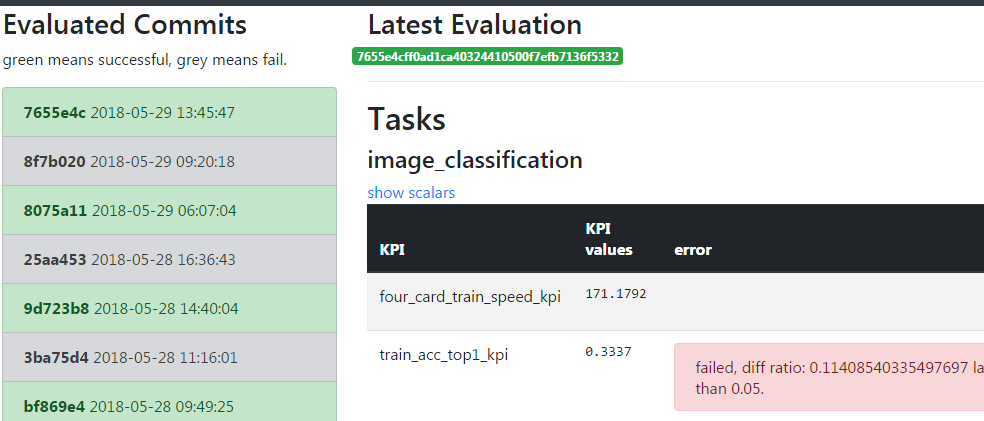Viewport: 984px width, 421px height.
Task: Expand the show scalars link
Action: click(411, 192)
